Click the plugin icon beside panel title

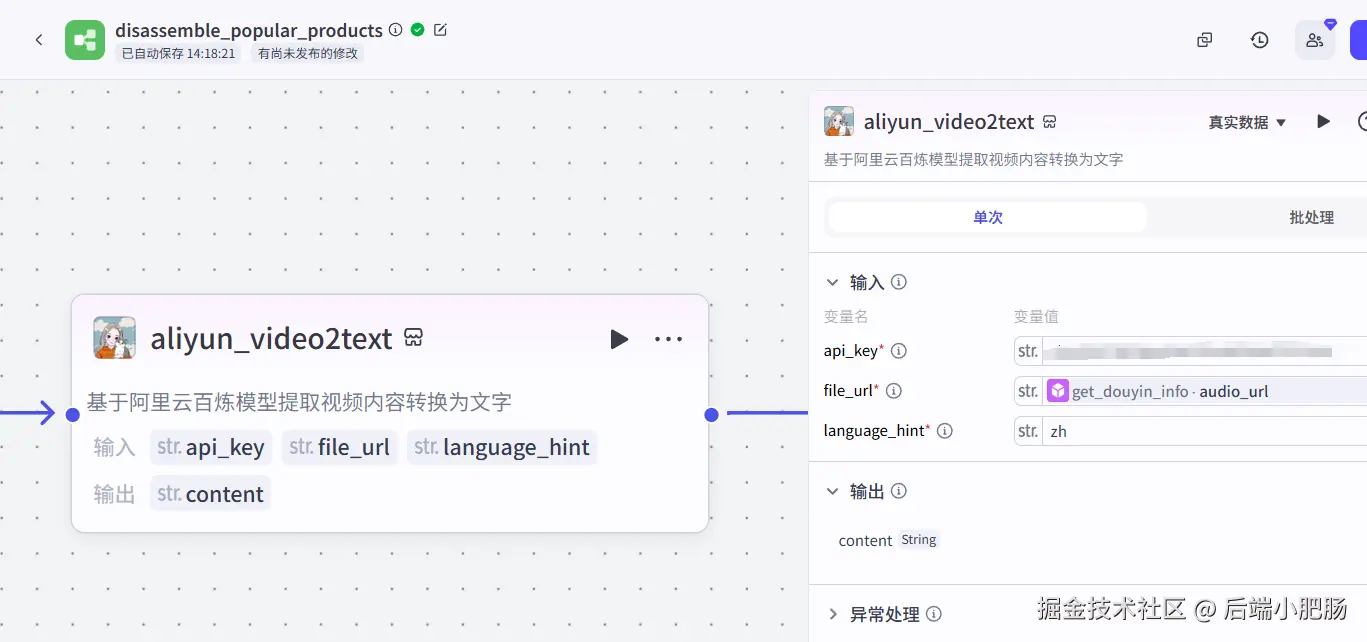1050,122
